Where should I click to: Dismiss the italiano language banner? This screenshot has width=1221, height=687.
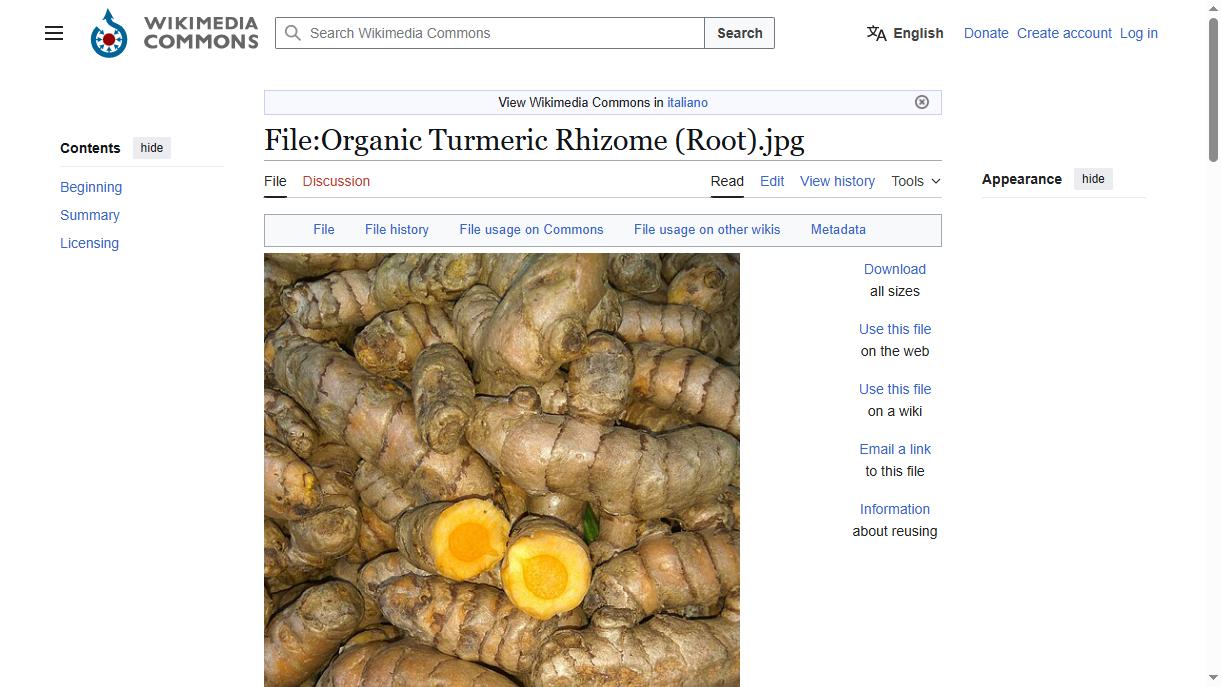pyautogui.click(x=922, y=102)
